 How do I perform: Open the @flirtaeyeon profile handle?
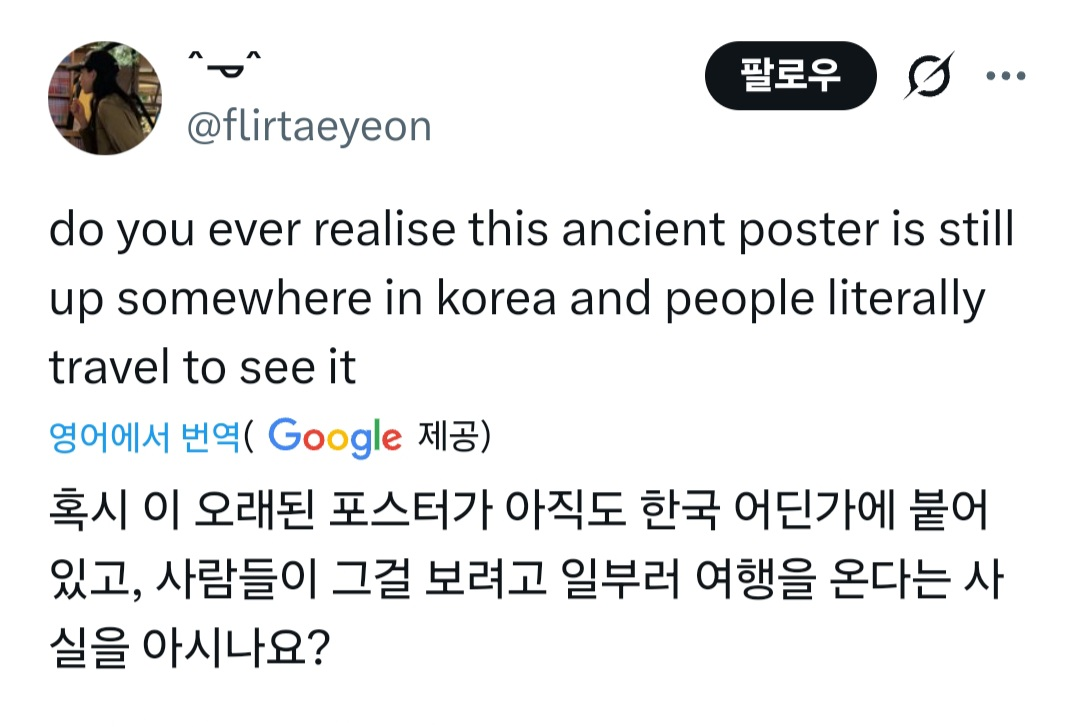pos(311,126)
